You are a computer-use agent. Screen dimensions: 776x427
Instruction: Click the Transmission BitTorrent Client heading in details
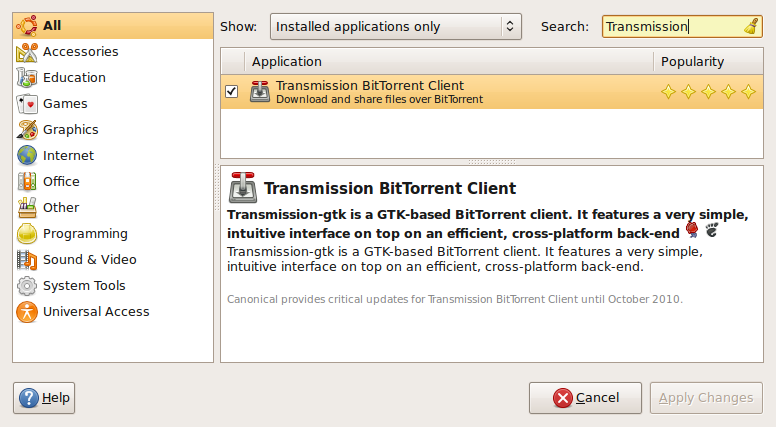pyautogui.click(x=390, y=189)
